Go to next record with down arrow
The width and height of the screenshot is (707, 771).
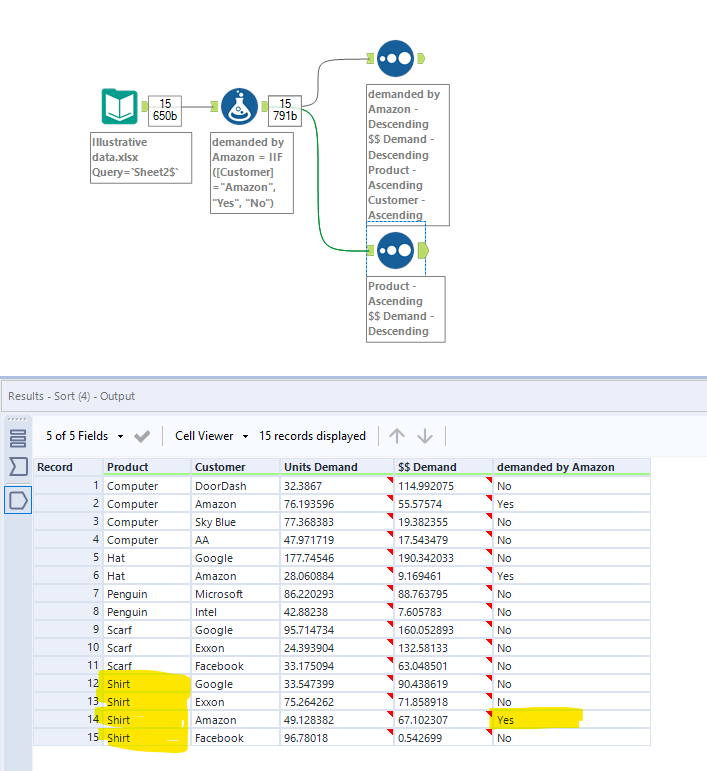(425, 436)
